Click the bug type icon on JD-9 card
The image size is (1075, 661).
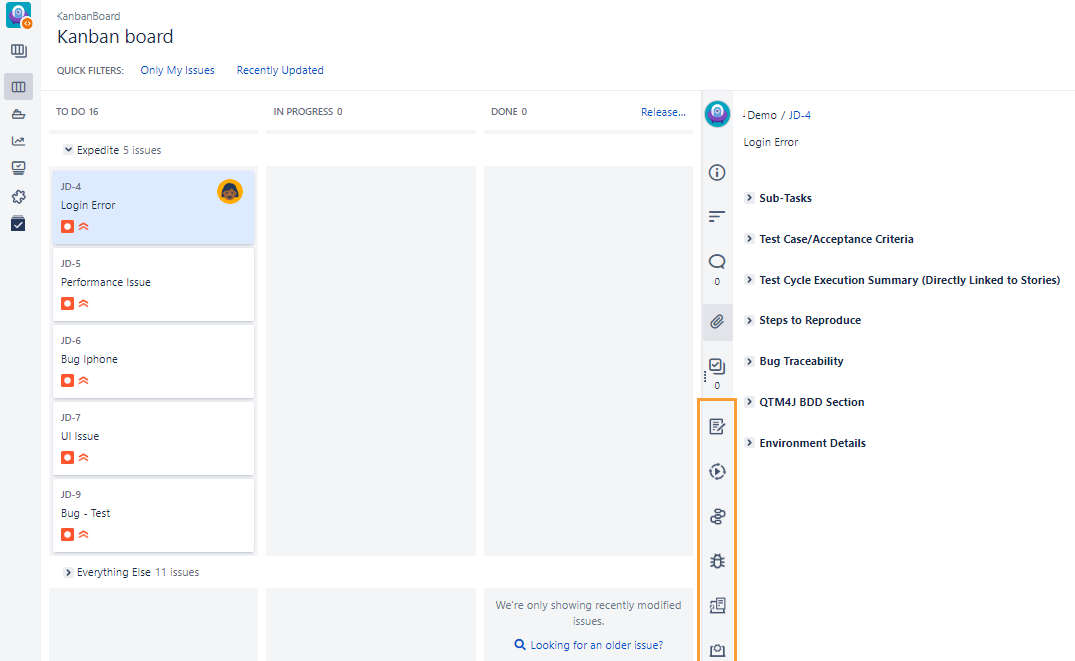point(67,534)
